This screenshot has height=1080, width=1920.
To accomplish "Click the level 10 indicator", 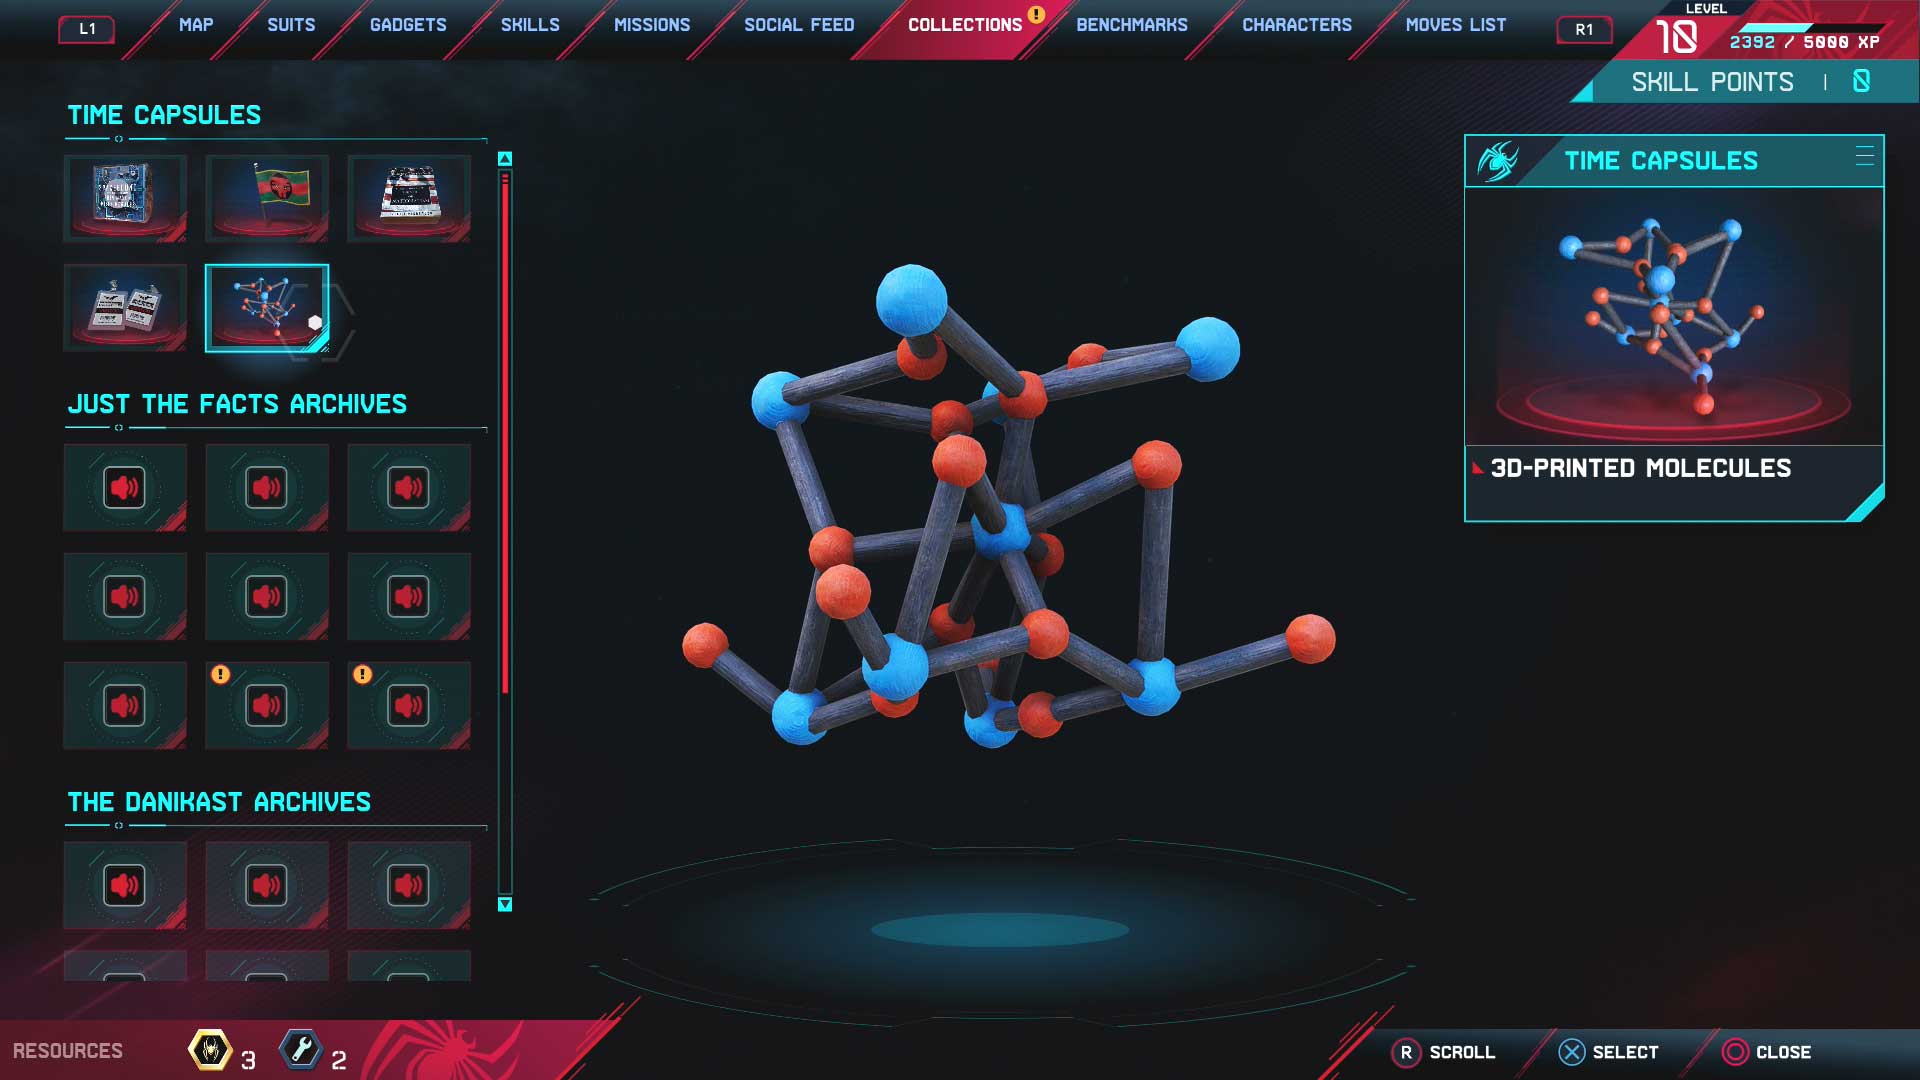I will 1677,37.
